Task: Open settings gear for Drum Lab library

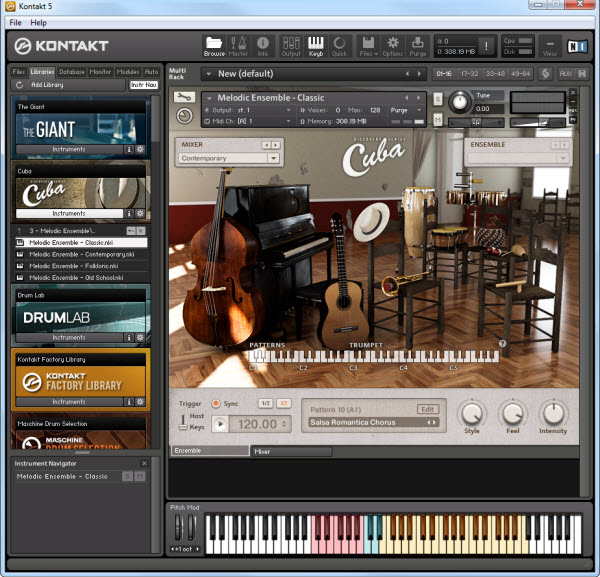Action: pos(140,337)
